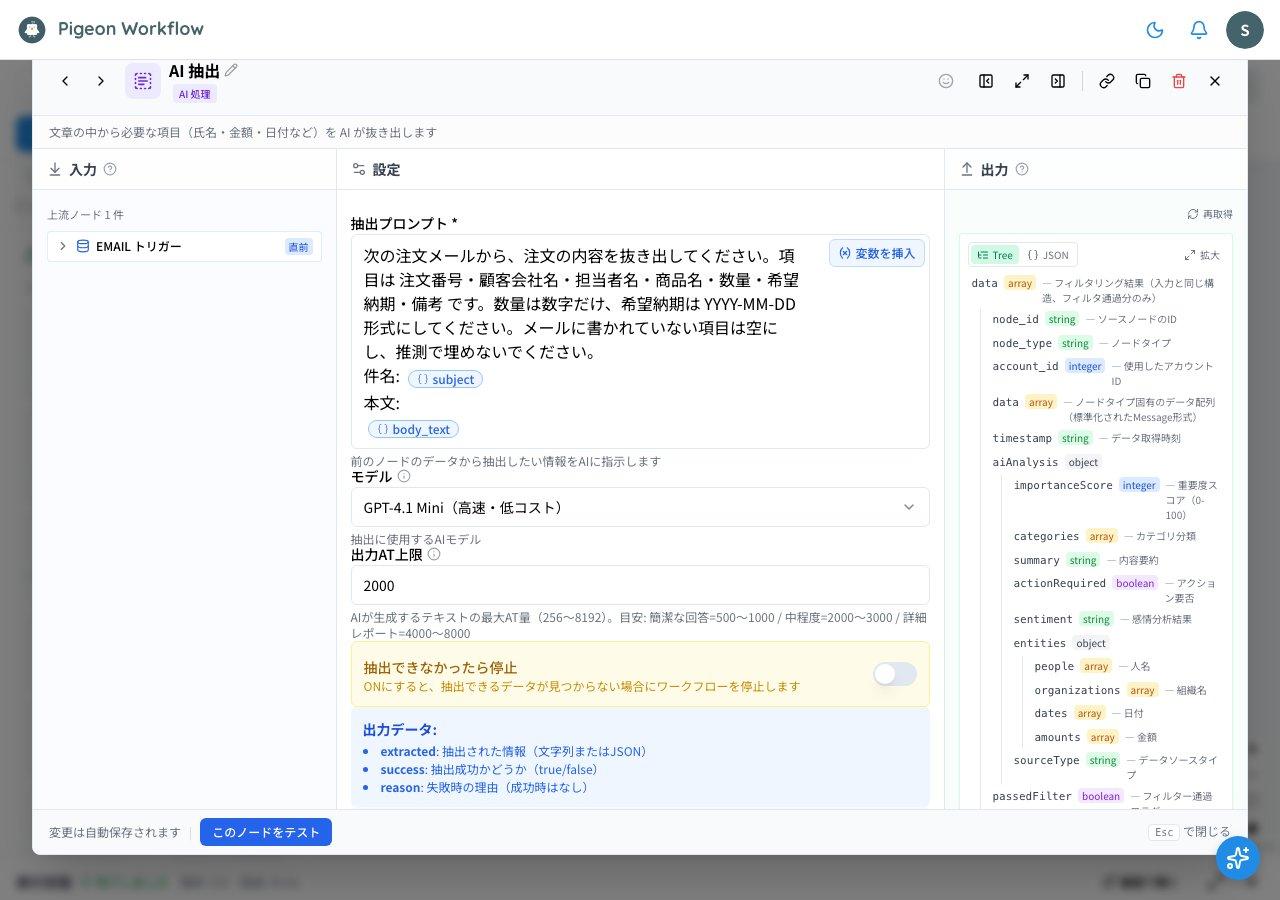This screenshot has width=1280, height=900.
Task: Click 拡大 to enlarge output tree
Action: coord(1202,255)
